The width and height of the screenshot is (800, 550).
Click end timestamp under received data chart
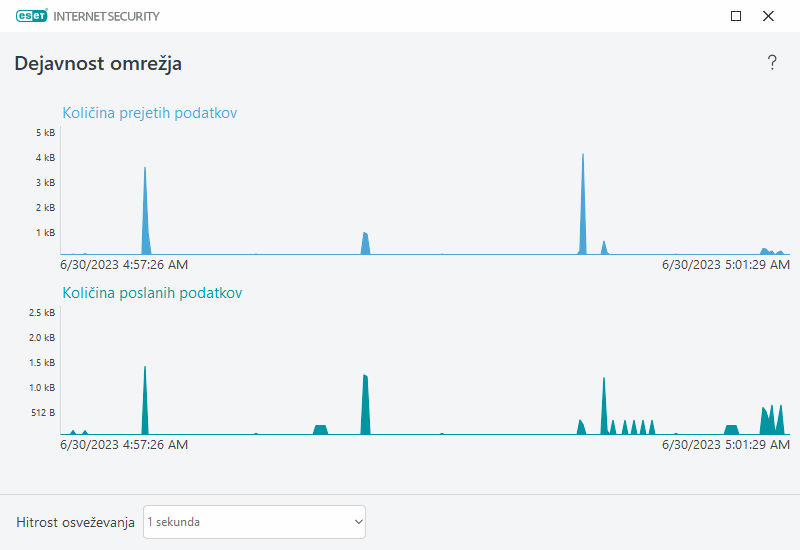click(x=726, y=265)
